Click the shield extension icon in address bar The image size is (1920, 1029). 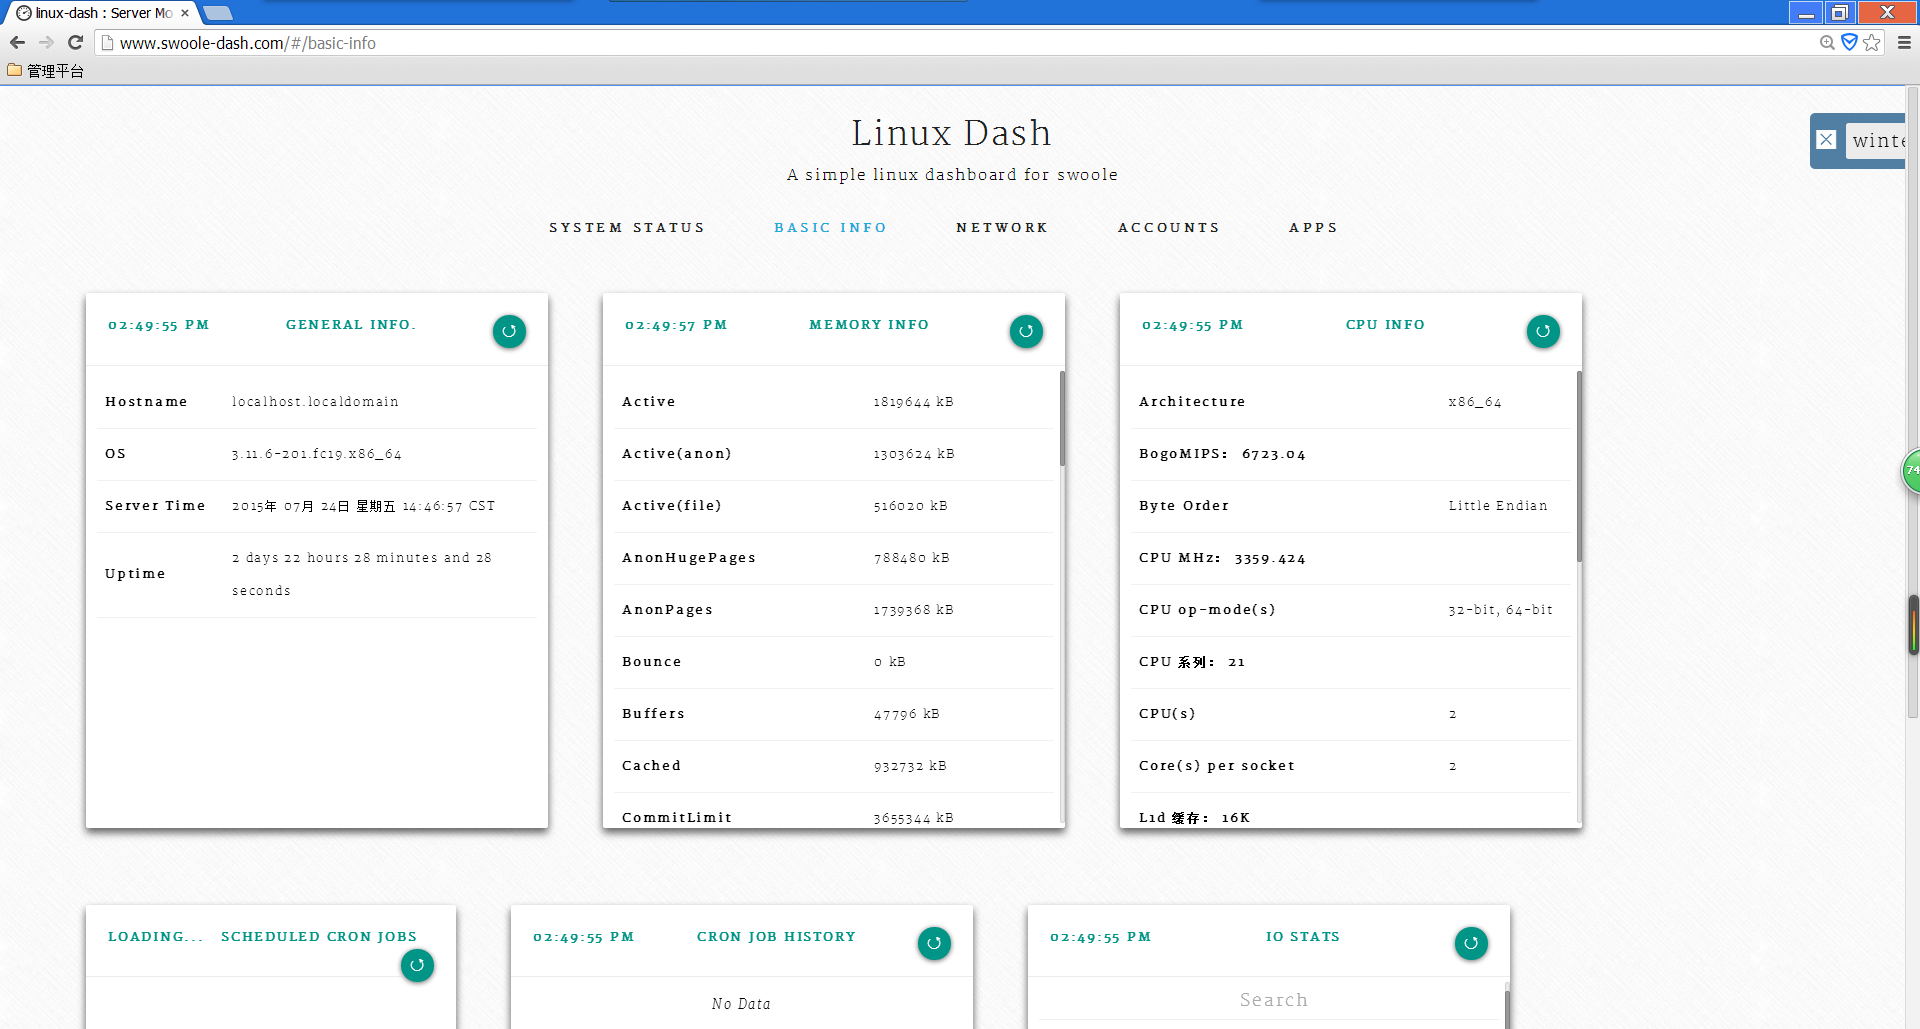pyautogui.click(x=1849, y=42)
